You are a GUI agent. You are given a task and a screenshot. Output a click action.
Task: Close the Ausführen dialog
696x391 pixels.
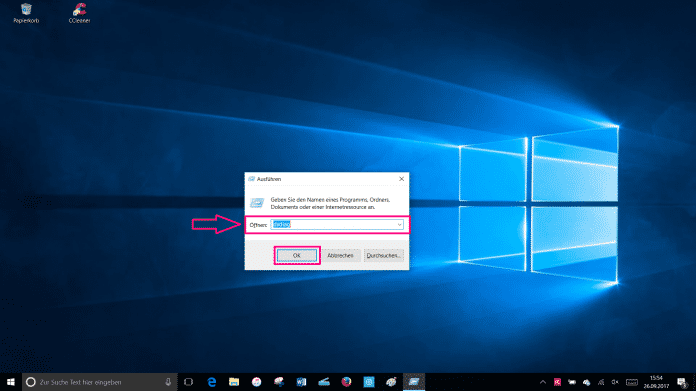click(x=402, y=179)
